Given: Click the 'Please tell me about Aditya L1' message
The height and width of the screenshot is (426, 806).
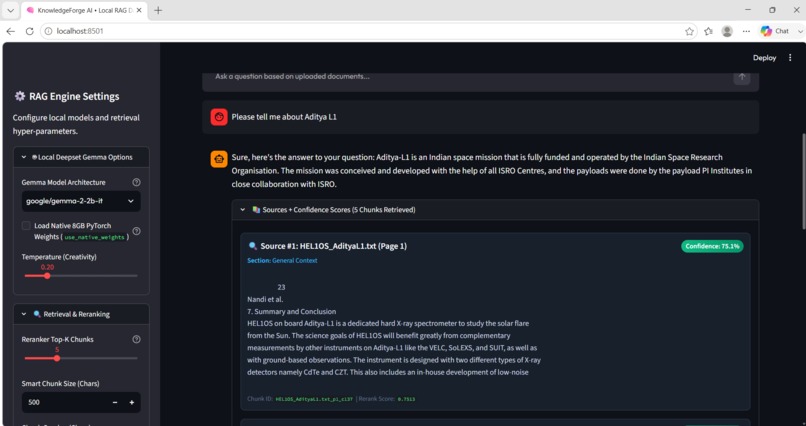Looking at the screenshot, I should [284, 117].
